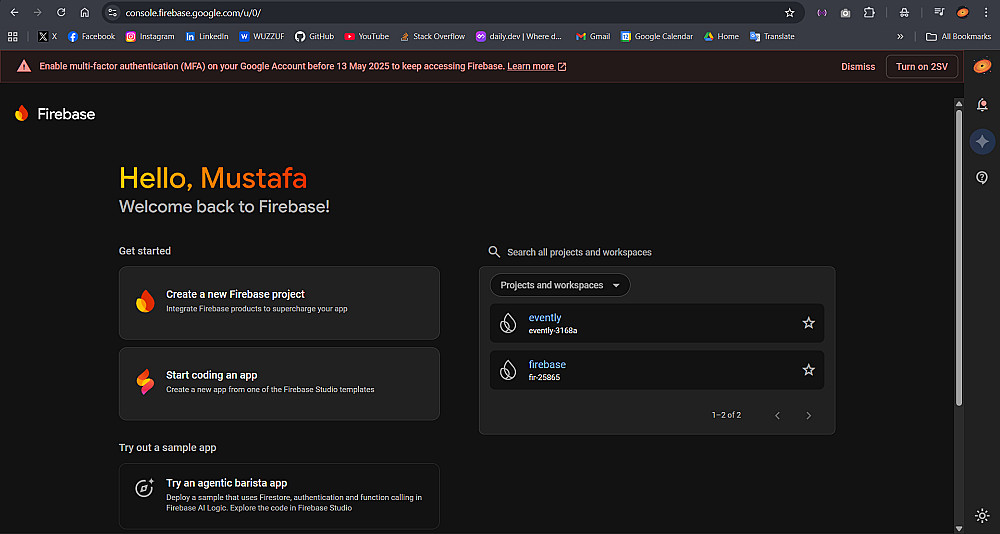Click the Start coding an app card
Viewport: 1000px width, 534px height.
[279, 383]
